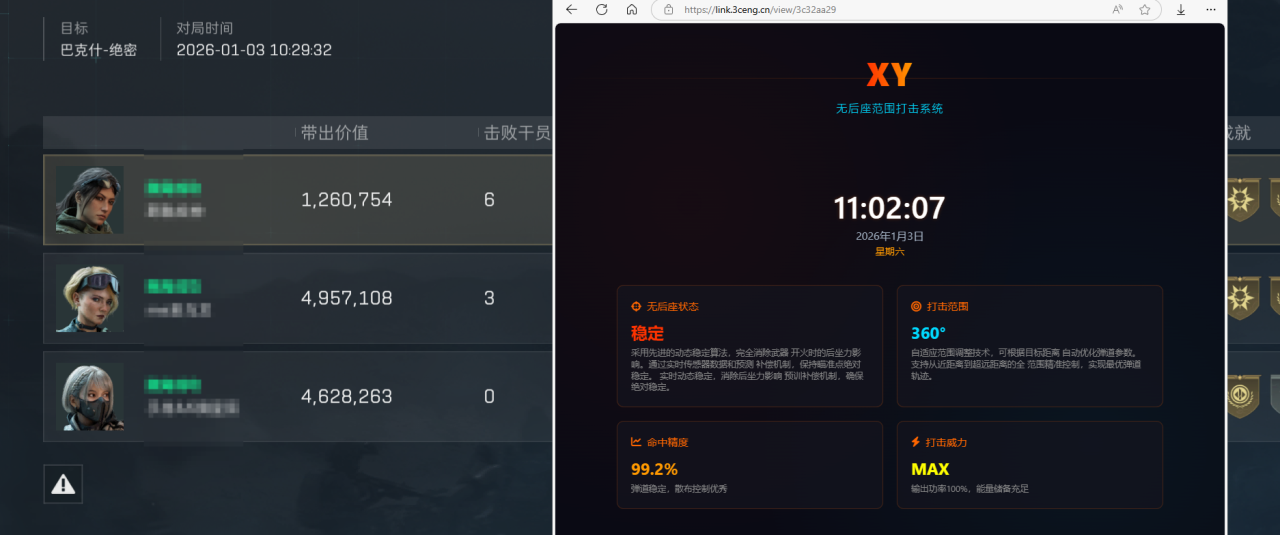Click 击败干员 column header

click(x=517, y=133)
